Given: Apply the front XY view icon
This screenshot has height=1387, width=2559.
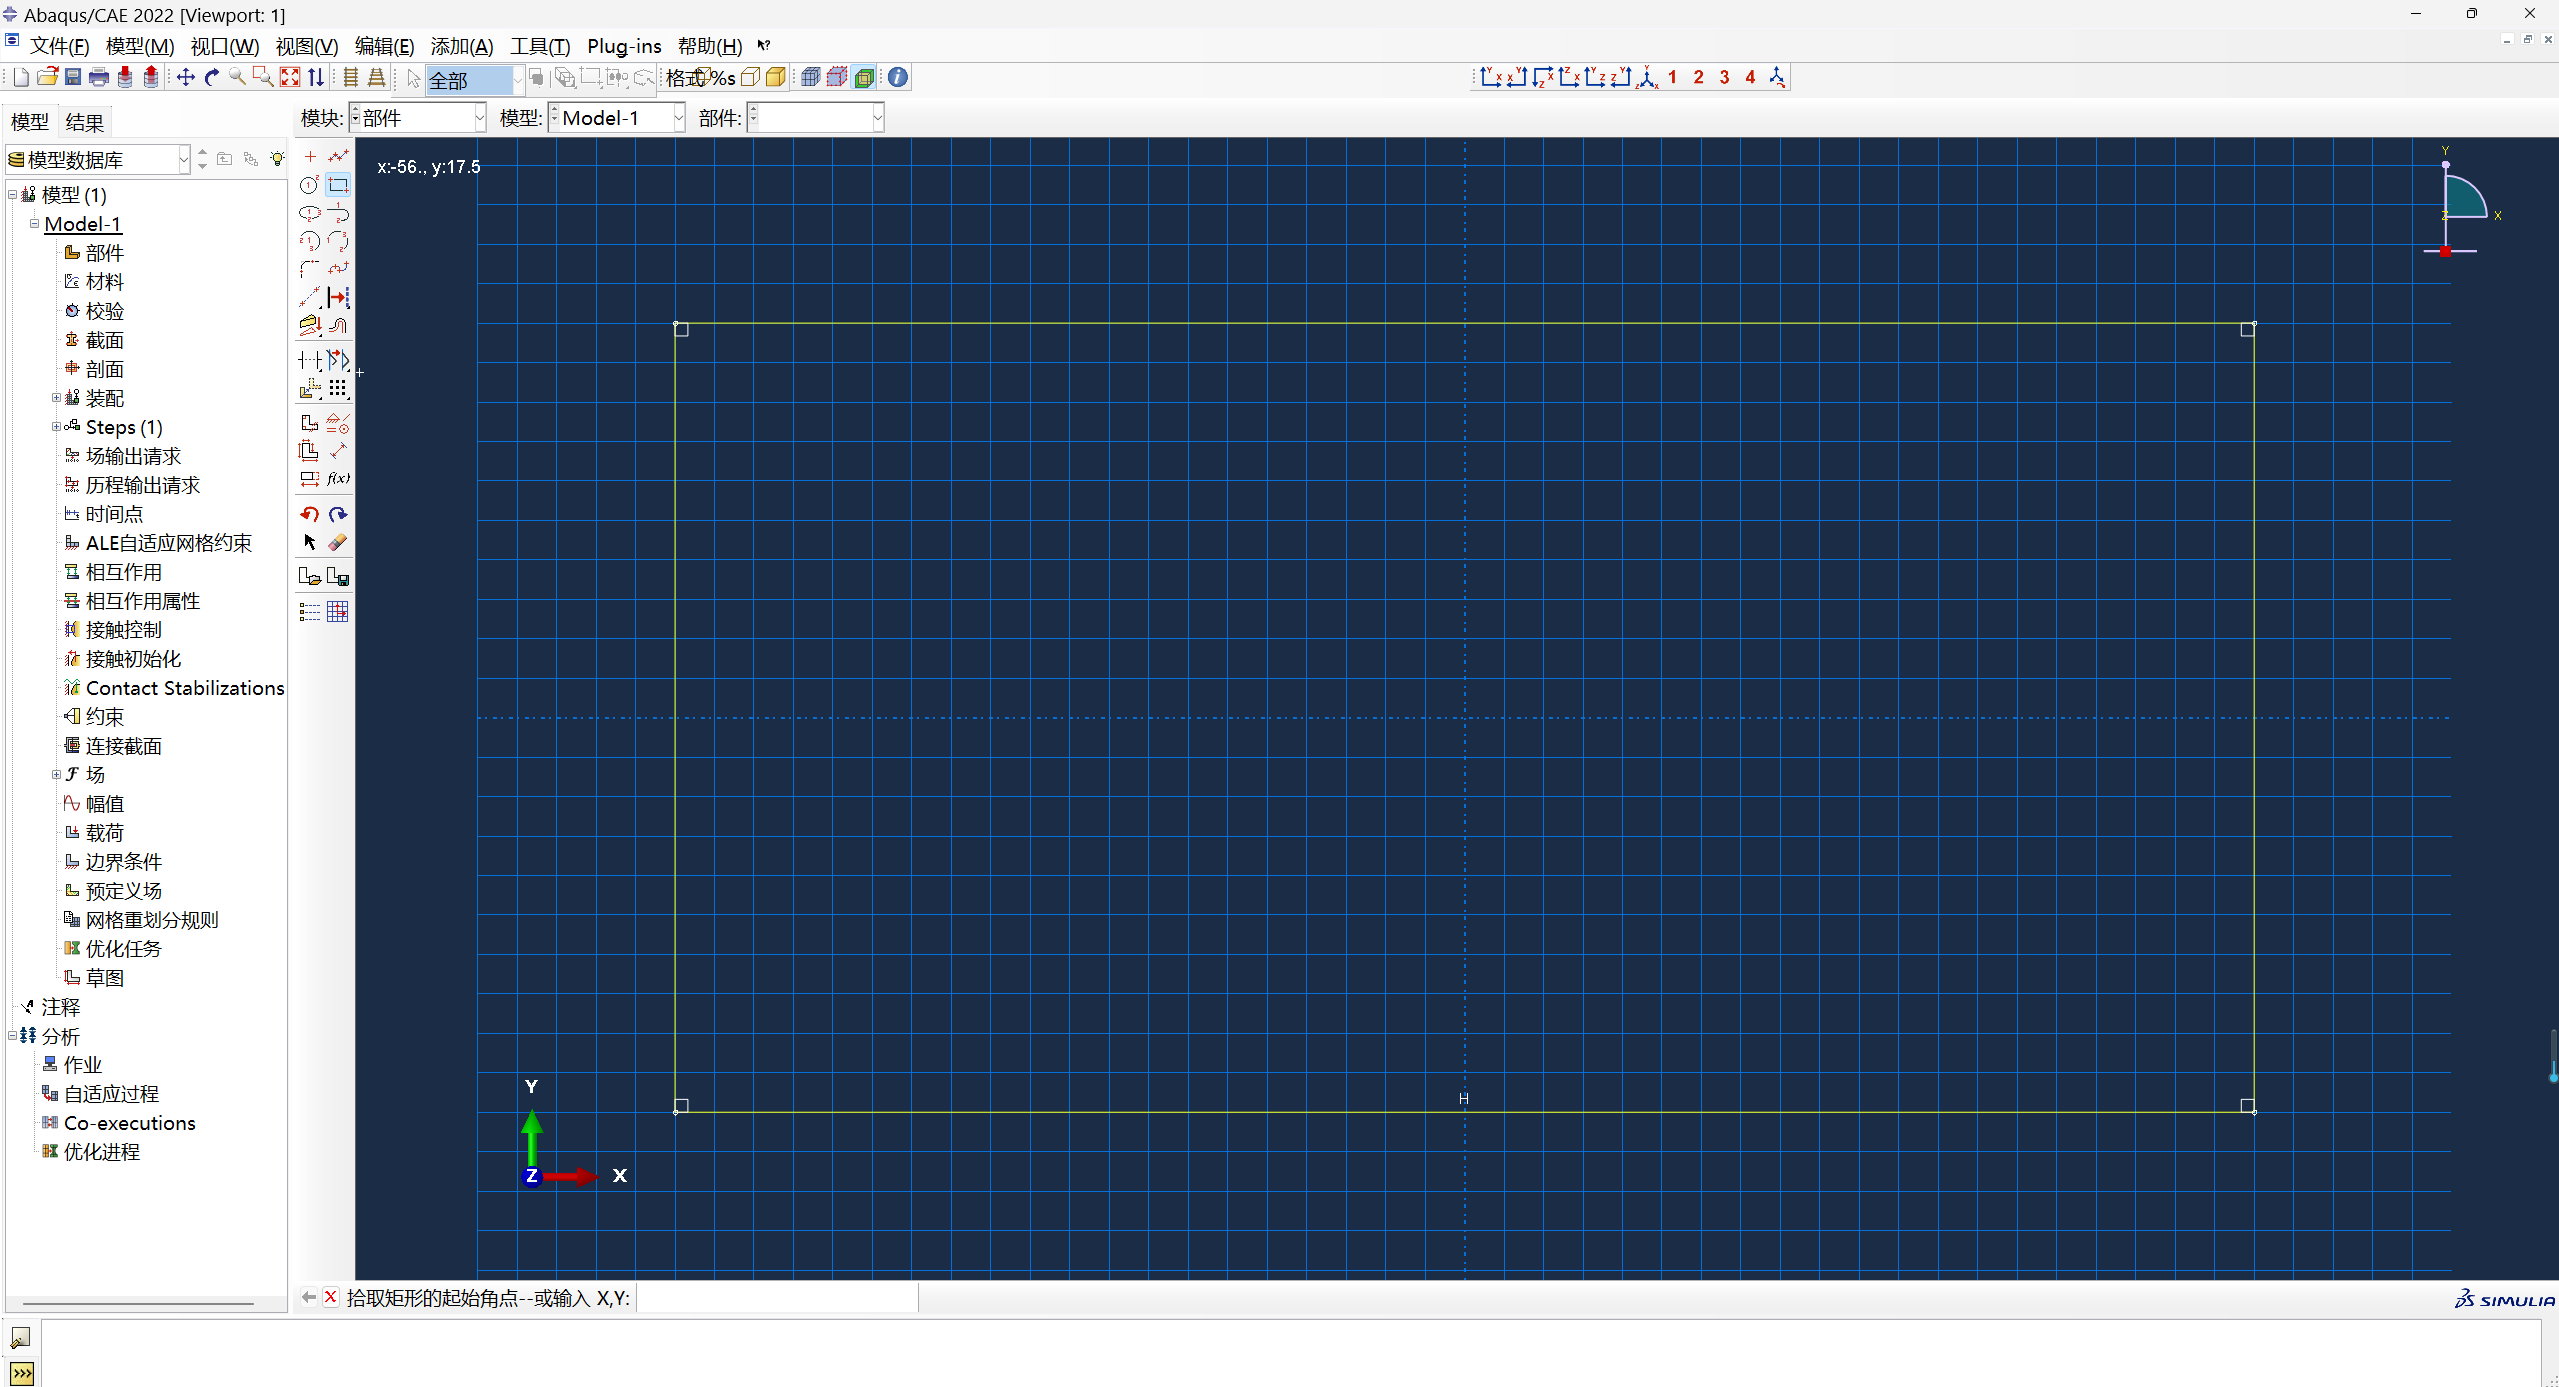Looking at the screenshot, I should [x=1491, y=77].
